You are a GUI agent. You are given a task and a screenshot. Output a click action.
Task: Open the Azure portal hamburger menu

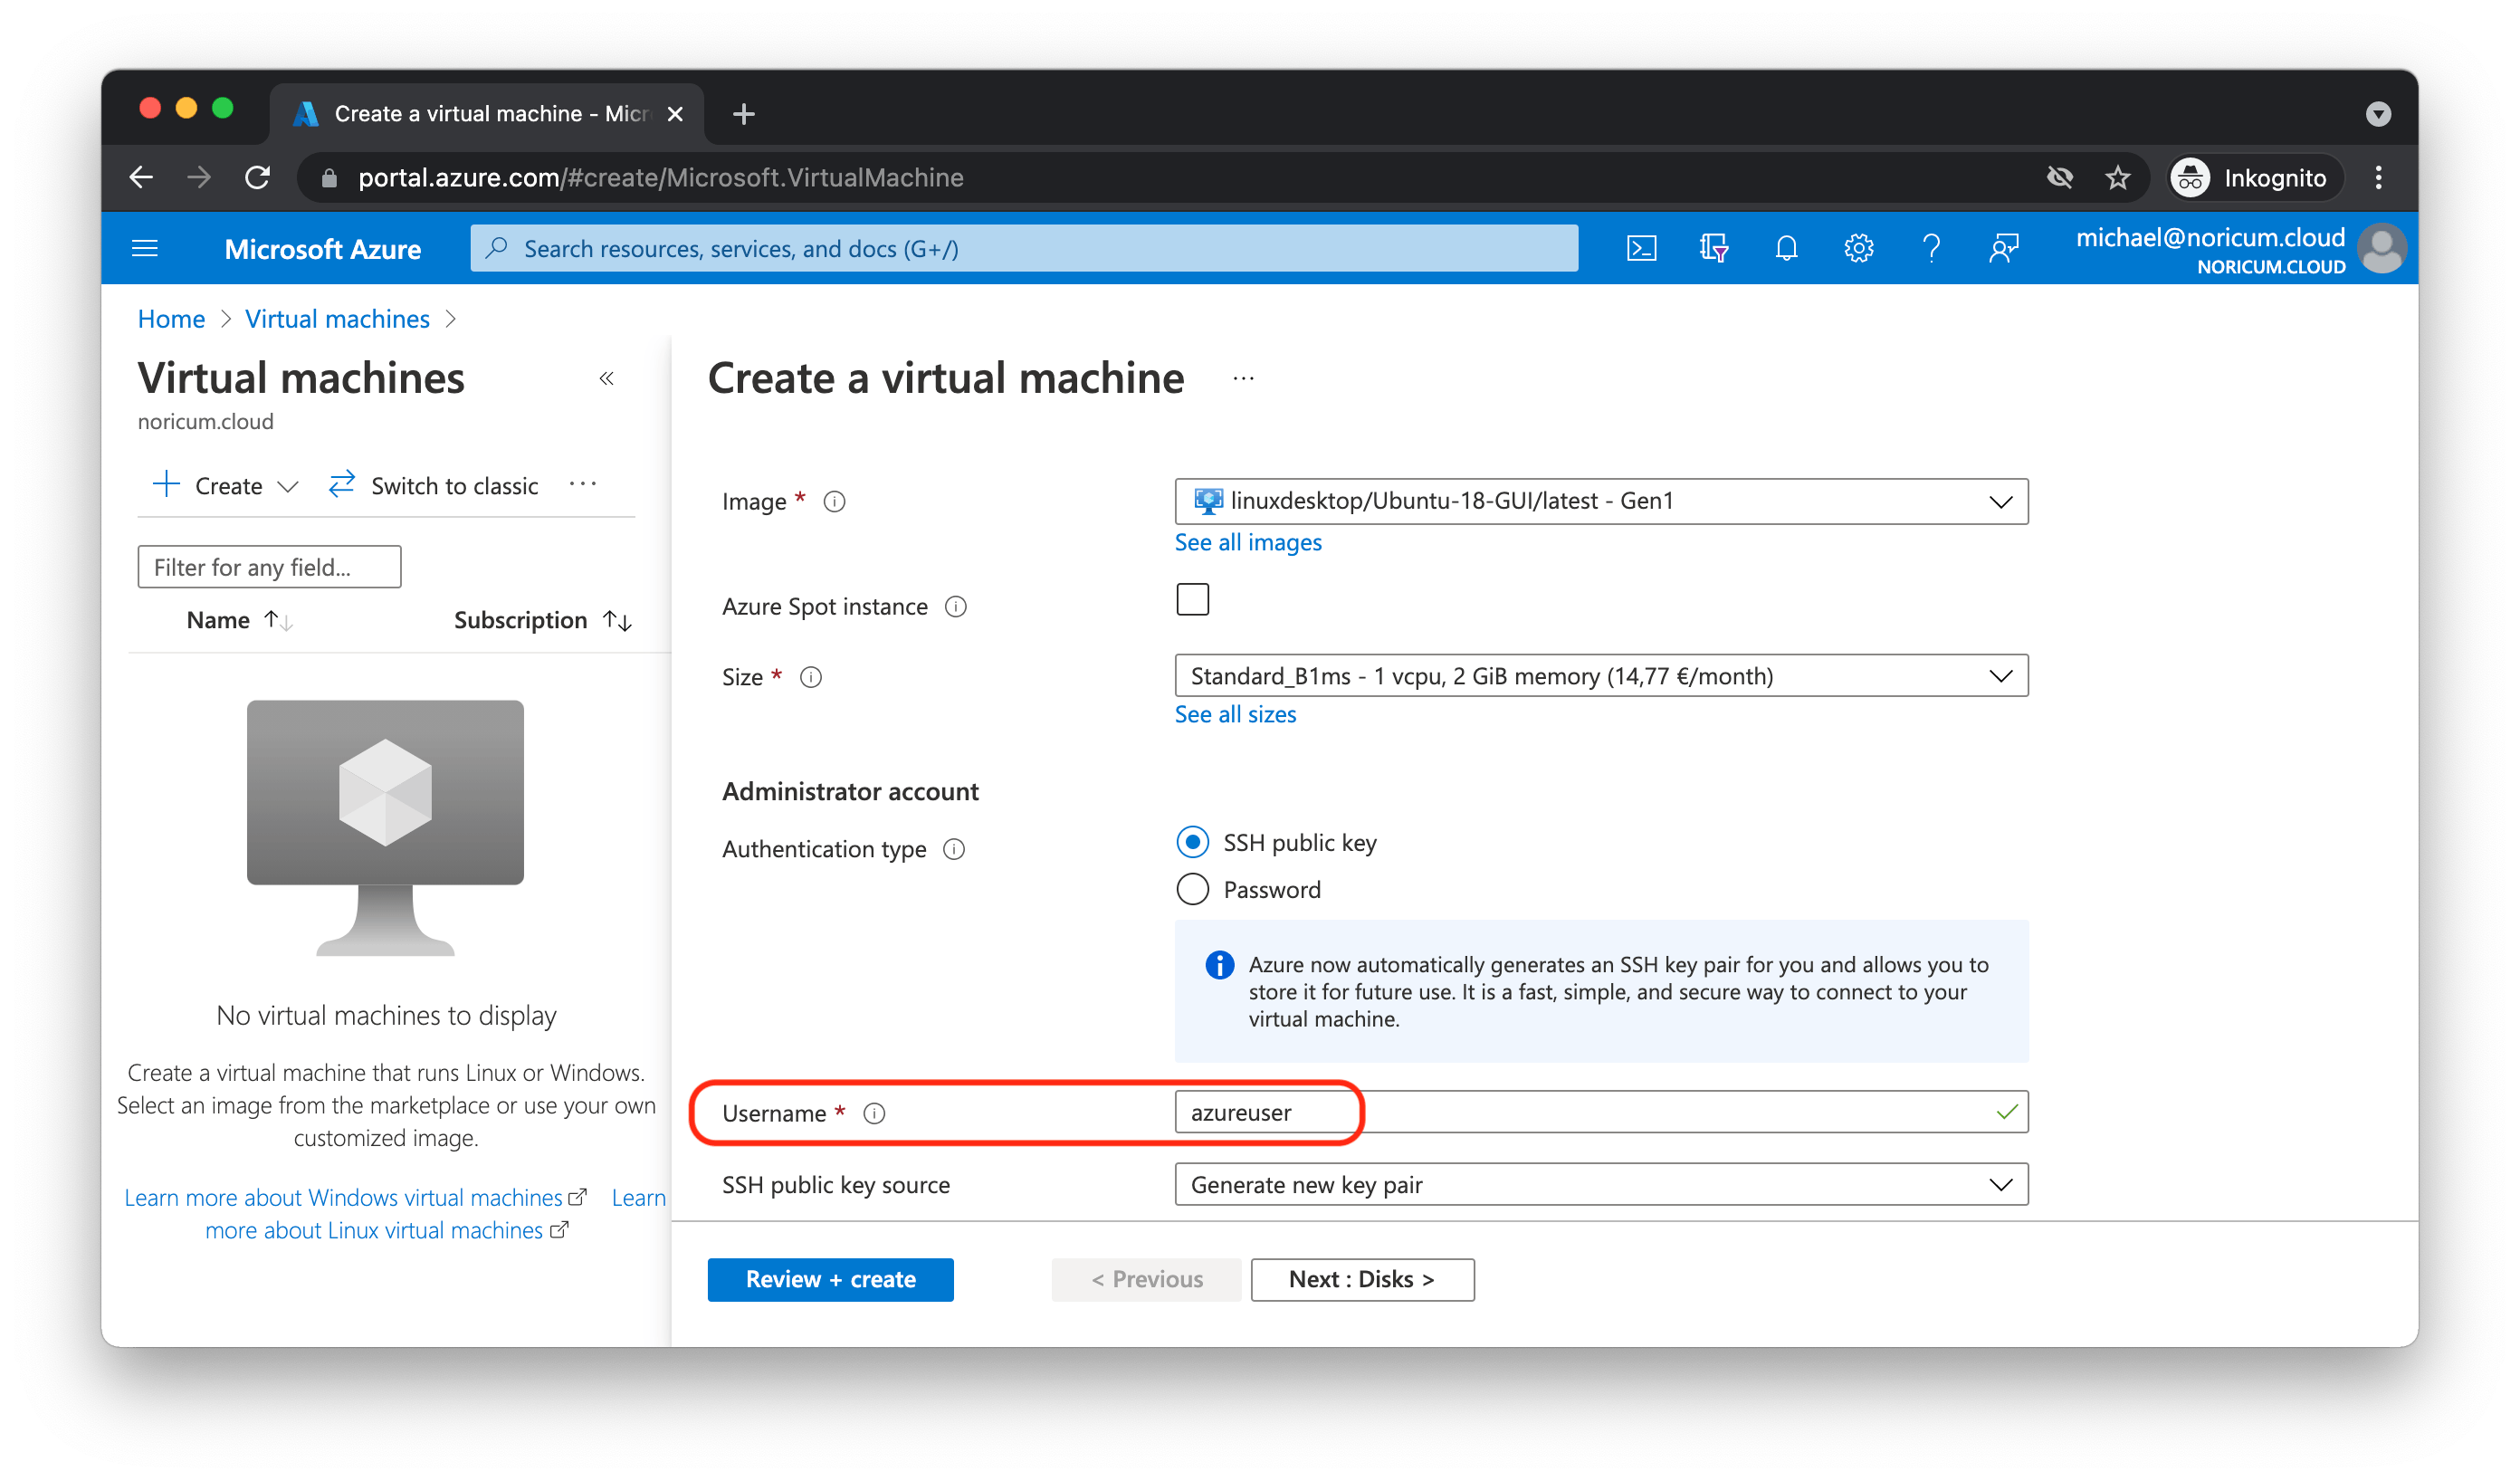[145, 248]
